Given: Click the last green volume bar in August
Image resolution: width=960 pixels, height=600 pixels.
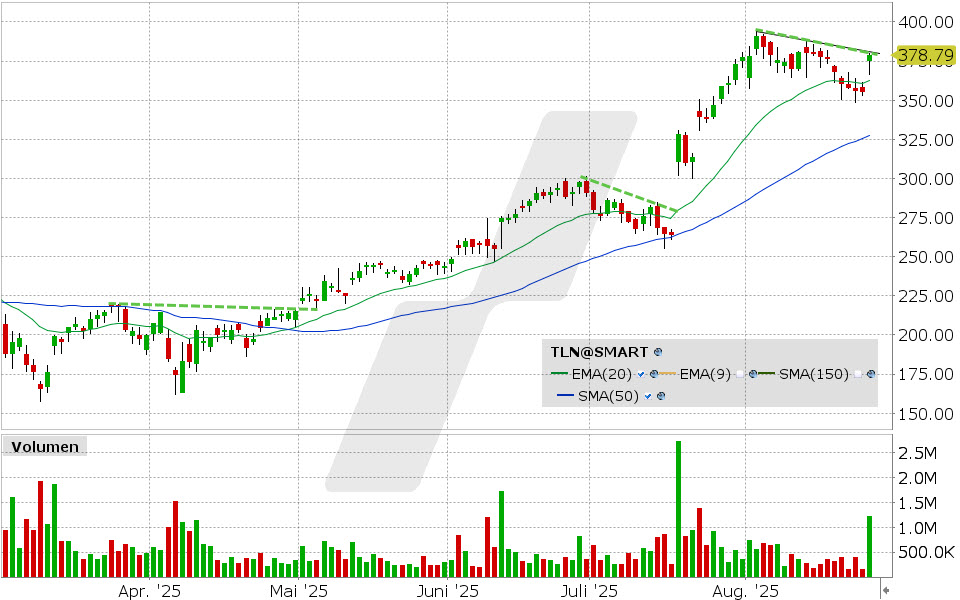Looking at the screenshot, I should 869,547.
